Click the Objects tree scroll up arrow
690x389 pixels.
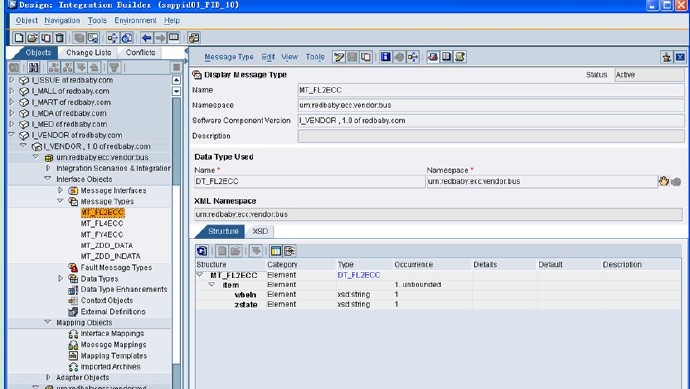click(176, 80)
